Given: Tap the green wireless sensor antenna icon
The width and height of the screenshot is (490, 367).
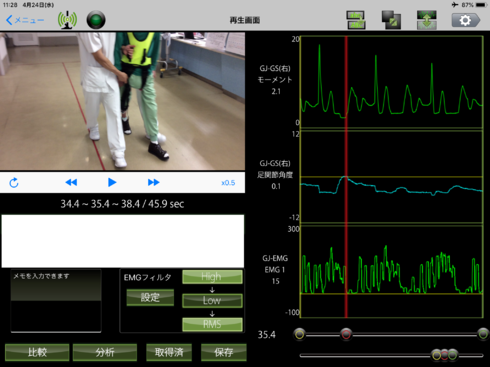Looking at the screenshot, I should 67,20.
